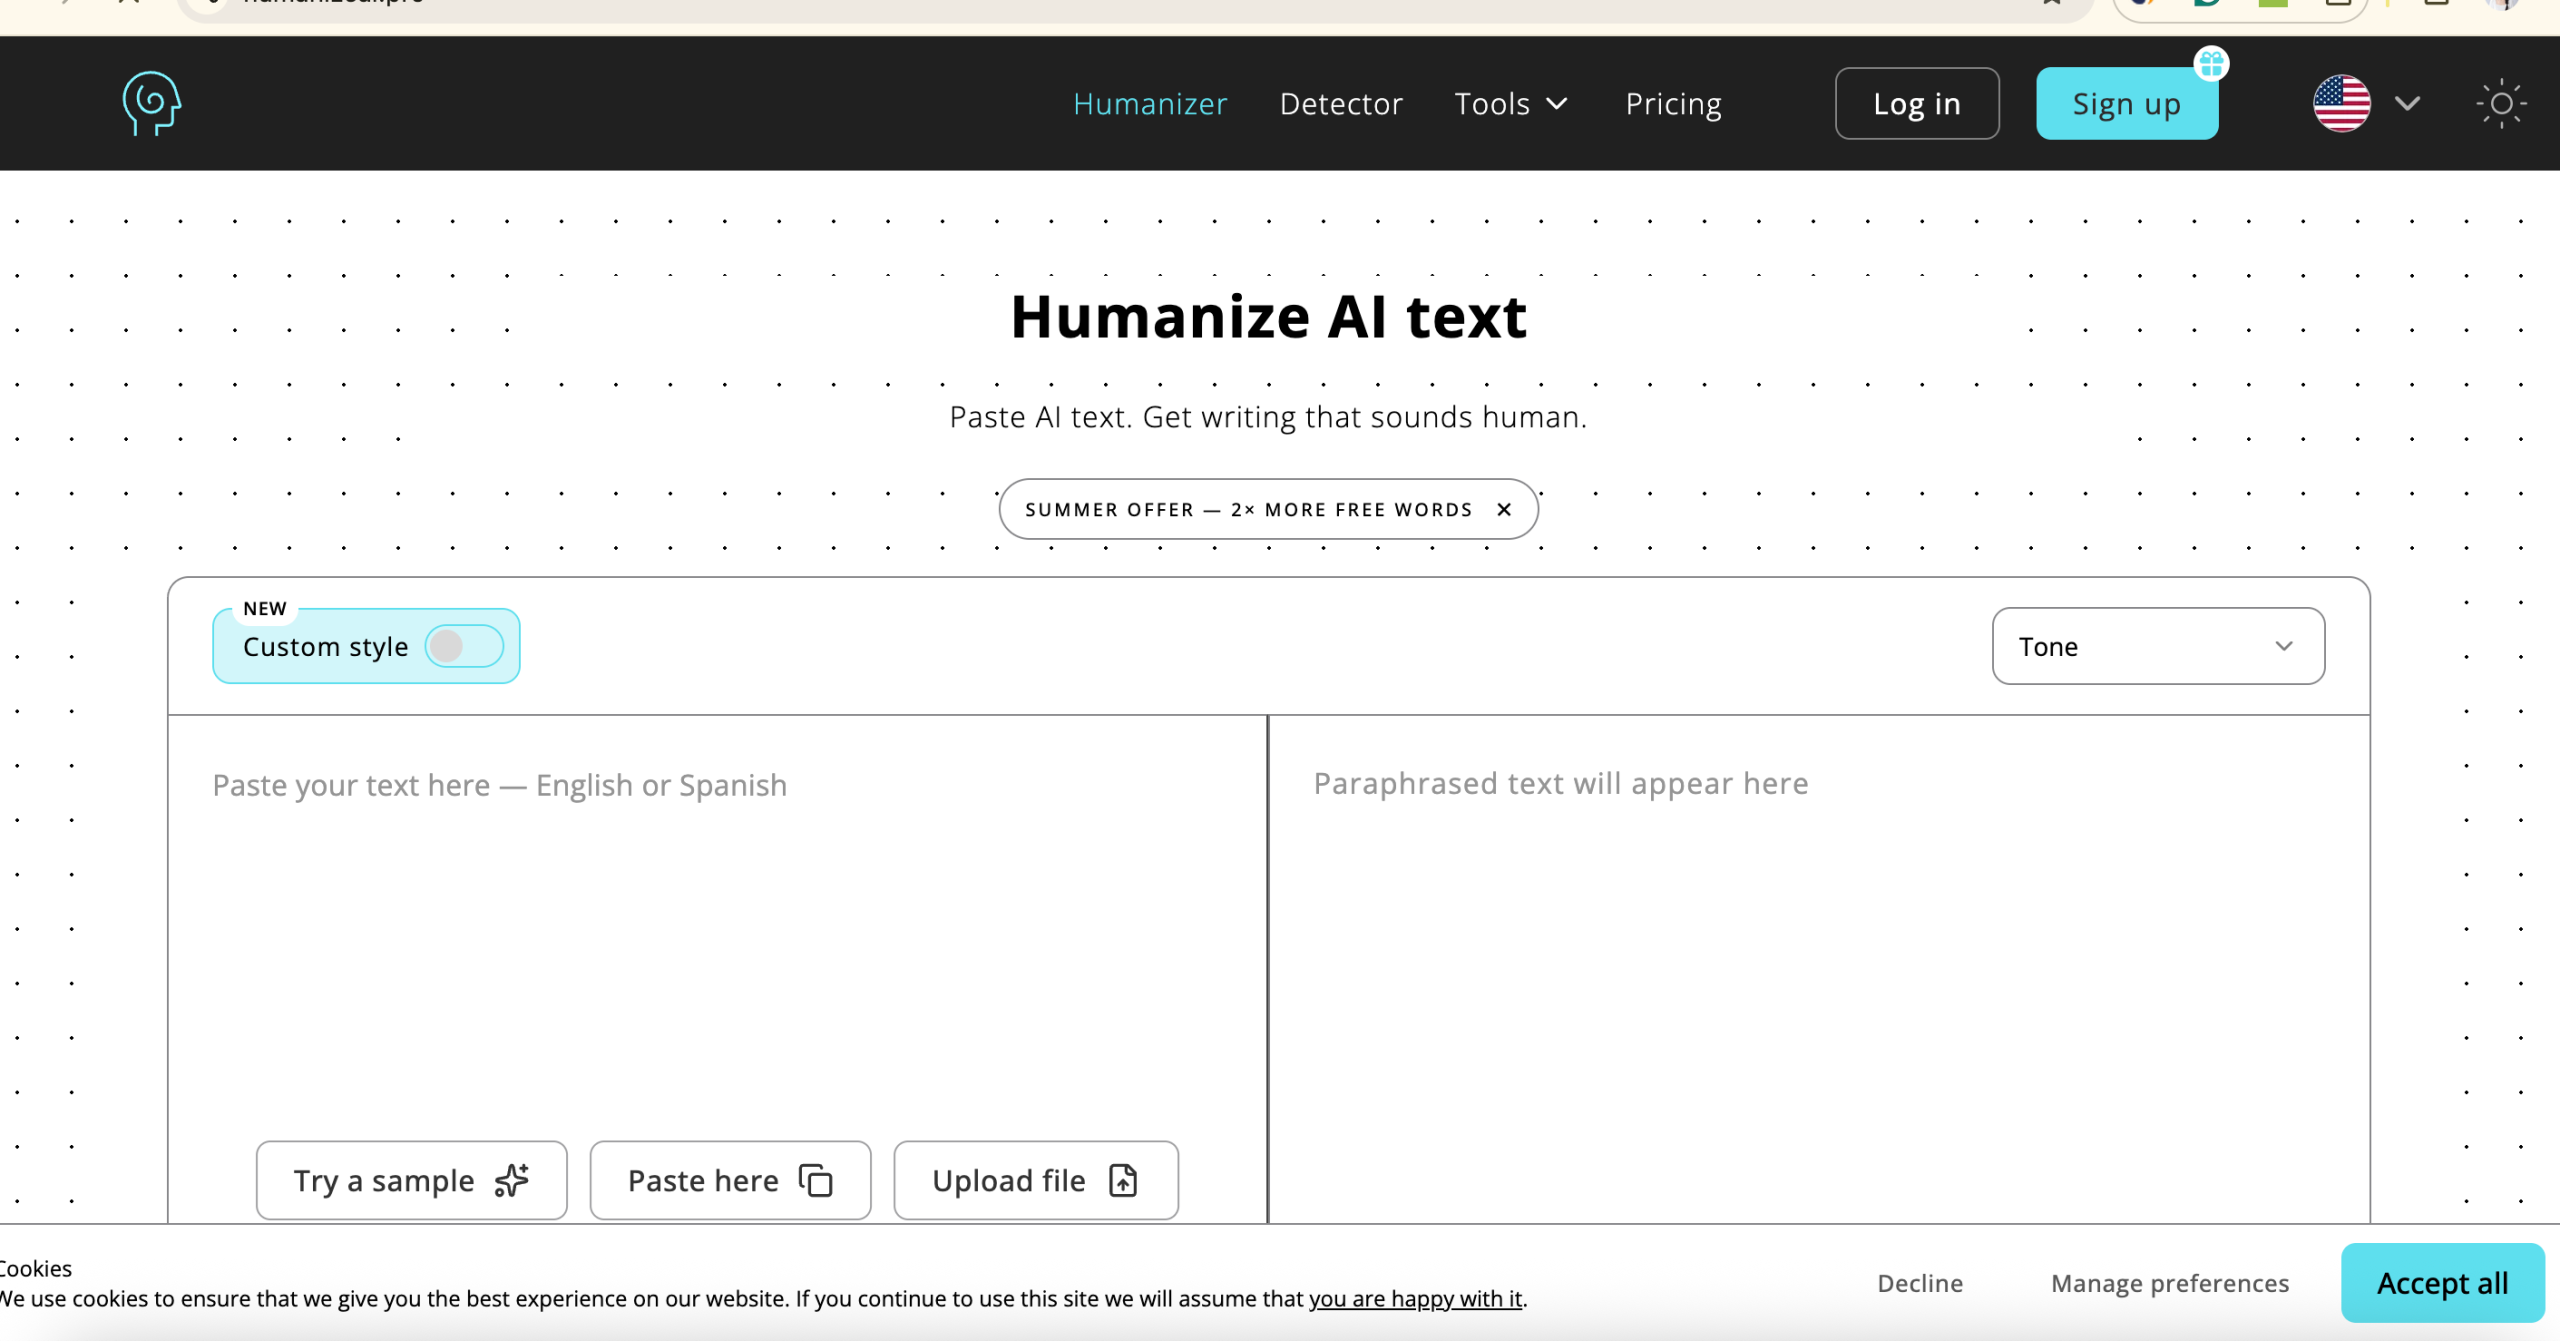2560x1341 pixels.
Task: Open language selector chevron
Action: point(2407,104)
